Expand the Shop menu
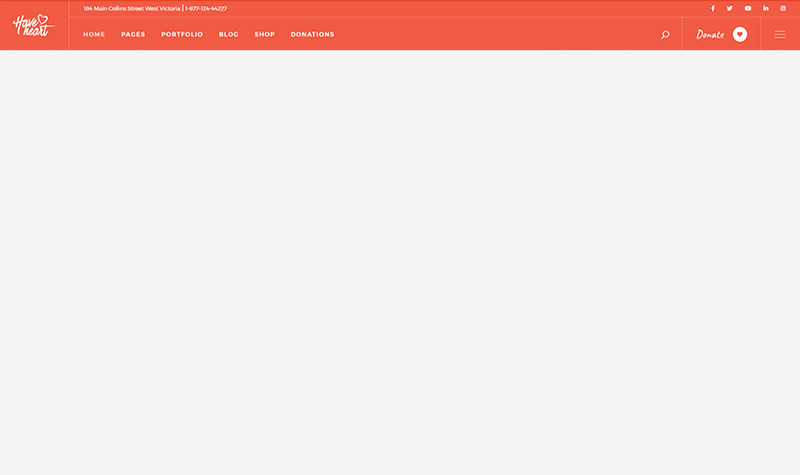The height and width of the screenshot is (475, 800). click(x=264, y=35)
